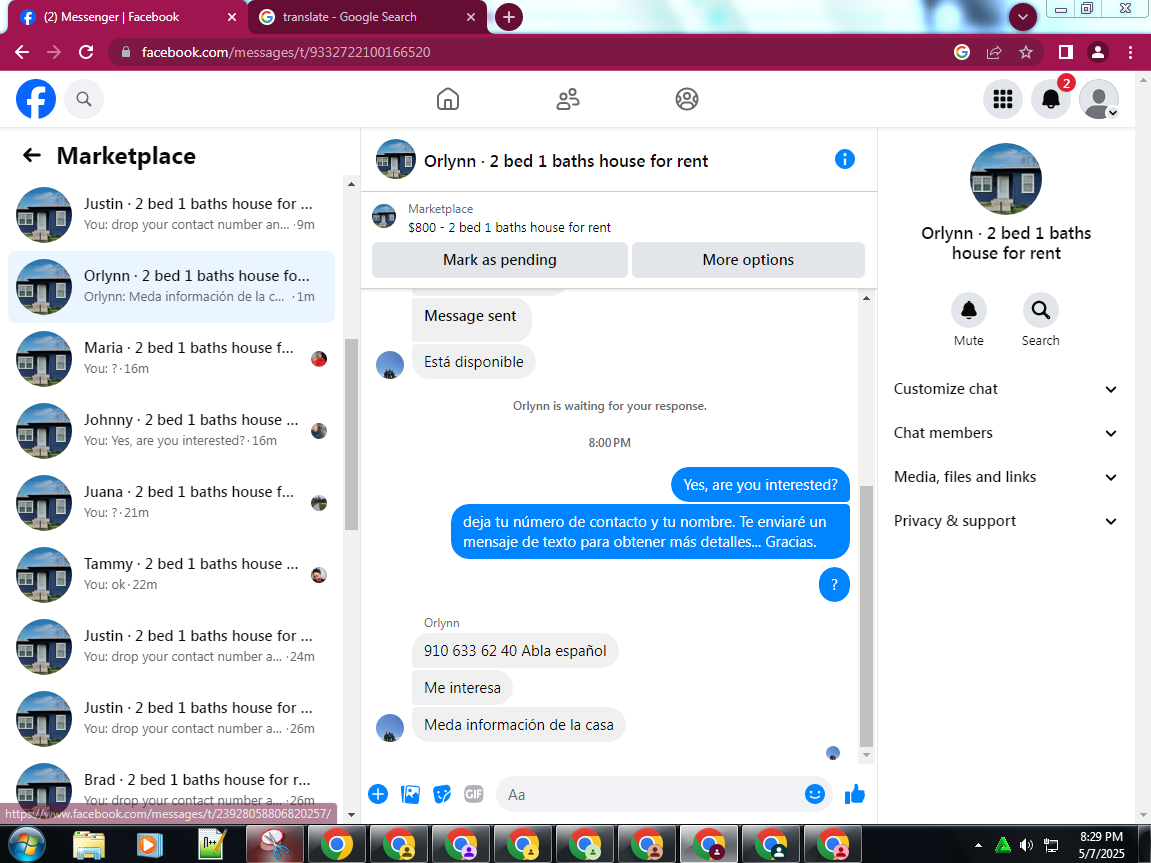Screen dimensions: 1151x863
Task: Click the 'Yes, are you interested?' sent message
Action: (760, 485)
